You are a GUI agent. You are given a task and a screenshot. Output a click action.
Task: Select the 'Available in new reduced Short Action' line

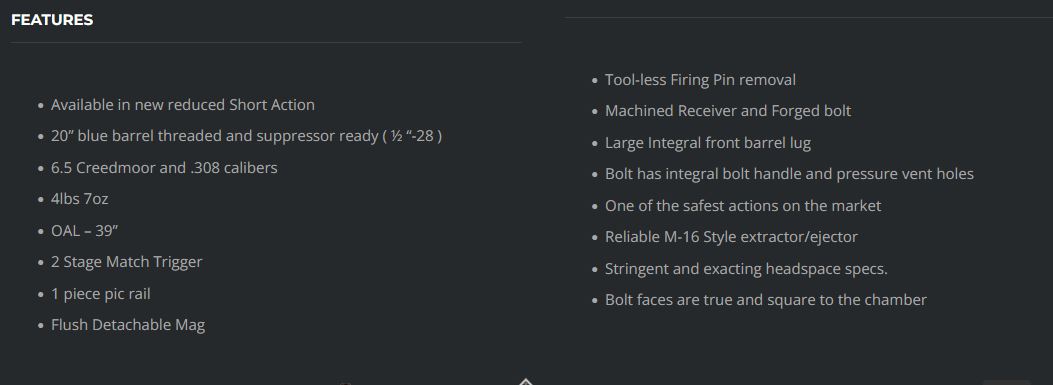point(183,105)
